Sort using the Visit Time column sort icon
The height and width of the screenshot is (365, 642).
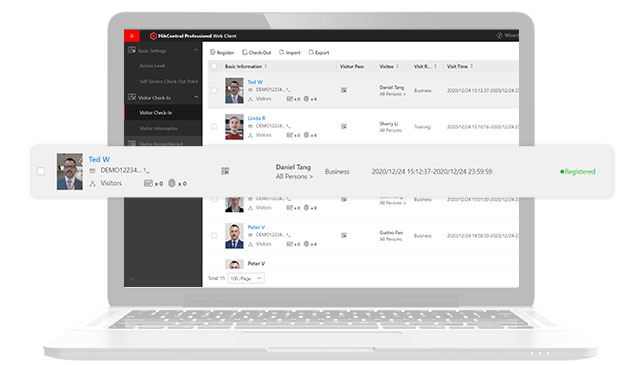click(x=472, y=66)
